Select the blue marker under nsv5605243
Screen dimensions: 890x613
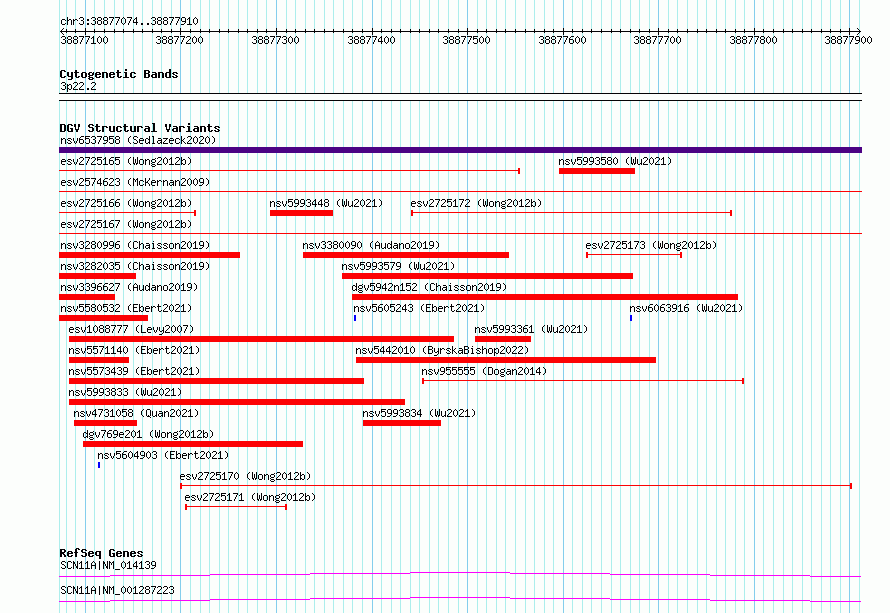(x=355, y=318)
